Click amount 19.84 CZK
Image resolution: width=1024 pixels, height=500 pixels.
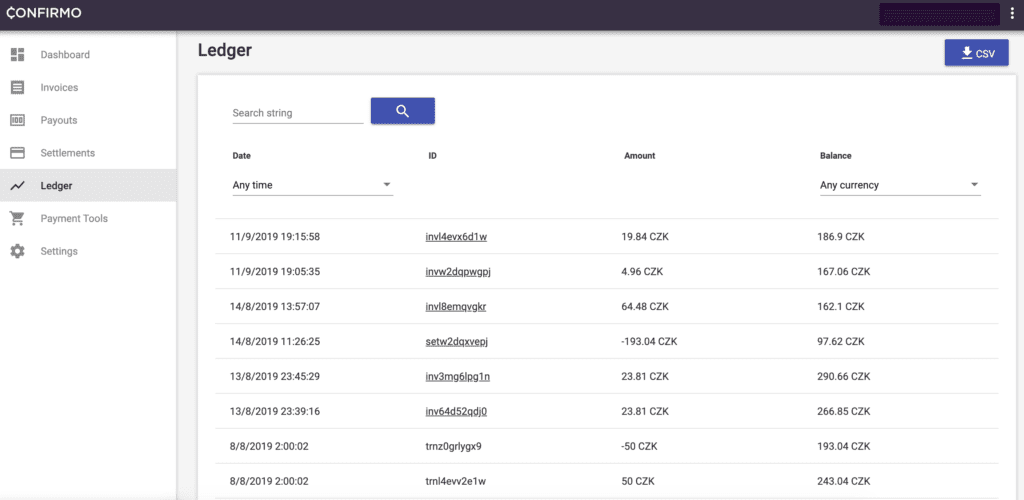tap(645, 237)
